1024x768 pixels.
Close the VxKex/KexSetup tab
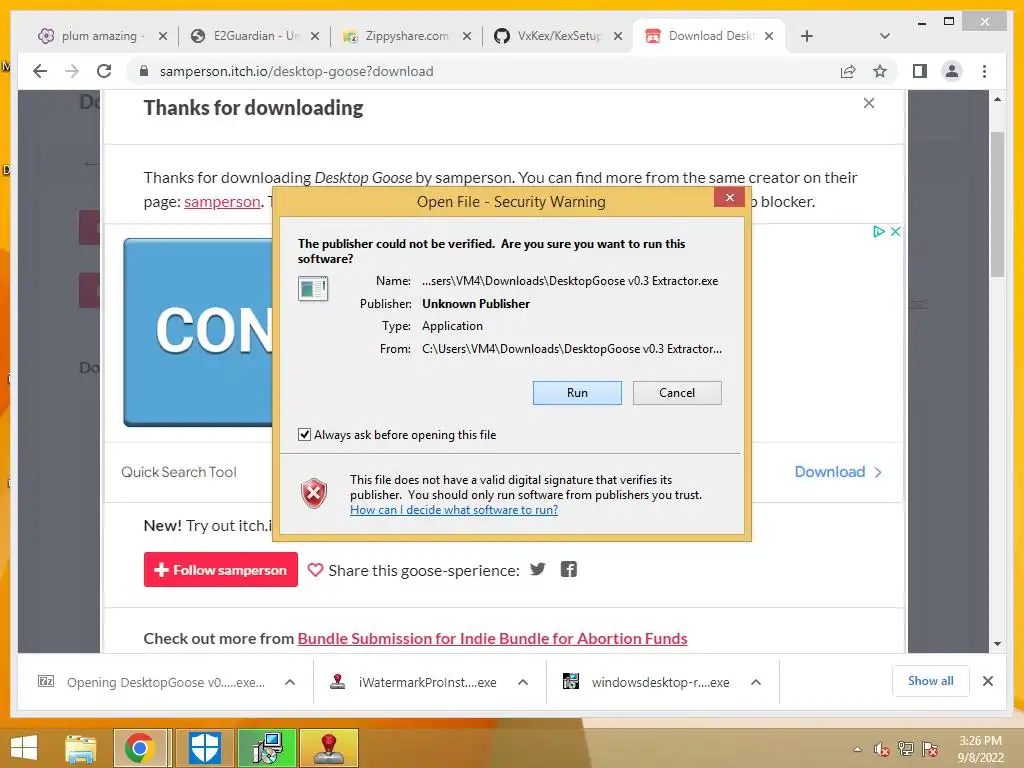(x=618, y=36)
